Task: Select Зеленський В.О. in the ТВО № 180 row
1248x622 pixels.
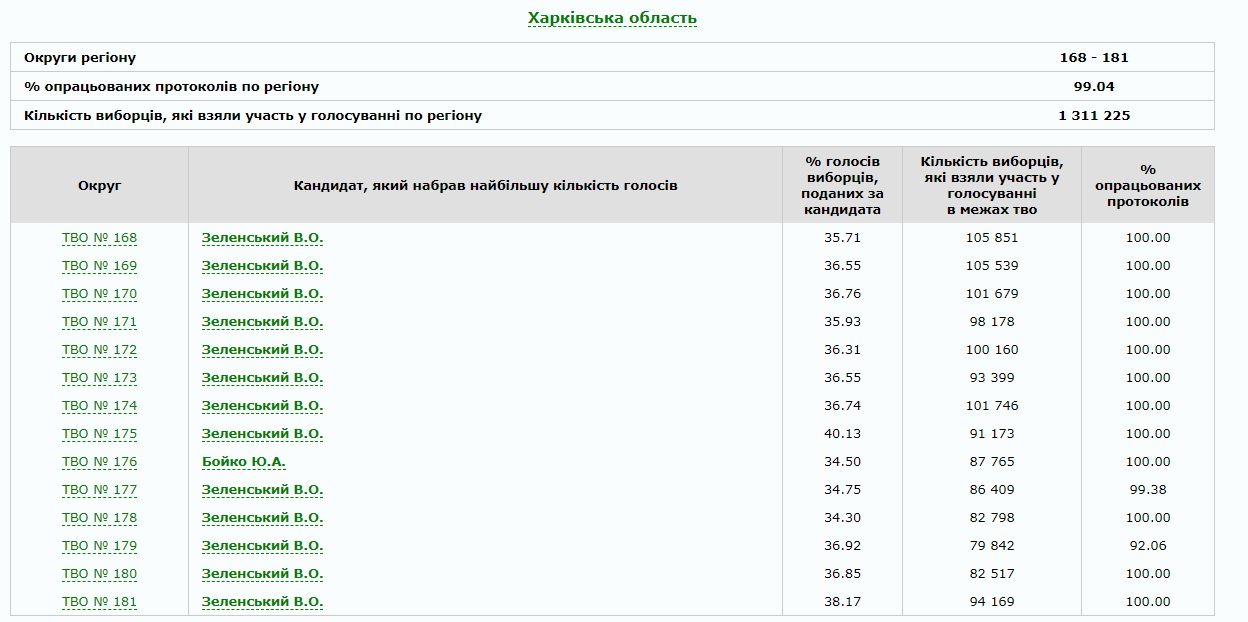Action: (x=262, y=574)
